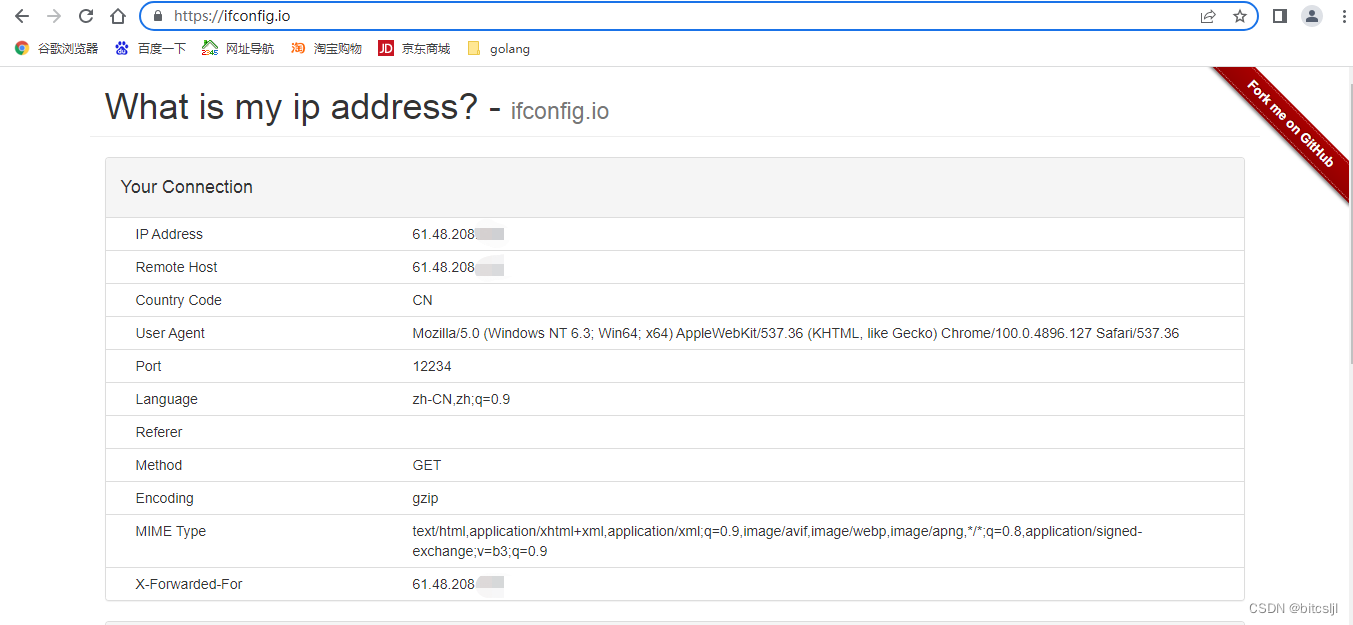Open 百度一下 bookmark
Screen dimensions: 1353x625
click(x=151, y=48)
